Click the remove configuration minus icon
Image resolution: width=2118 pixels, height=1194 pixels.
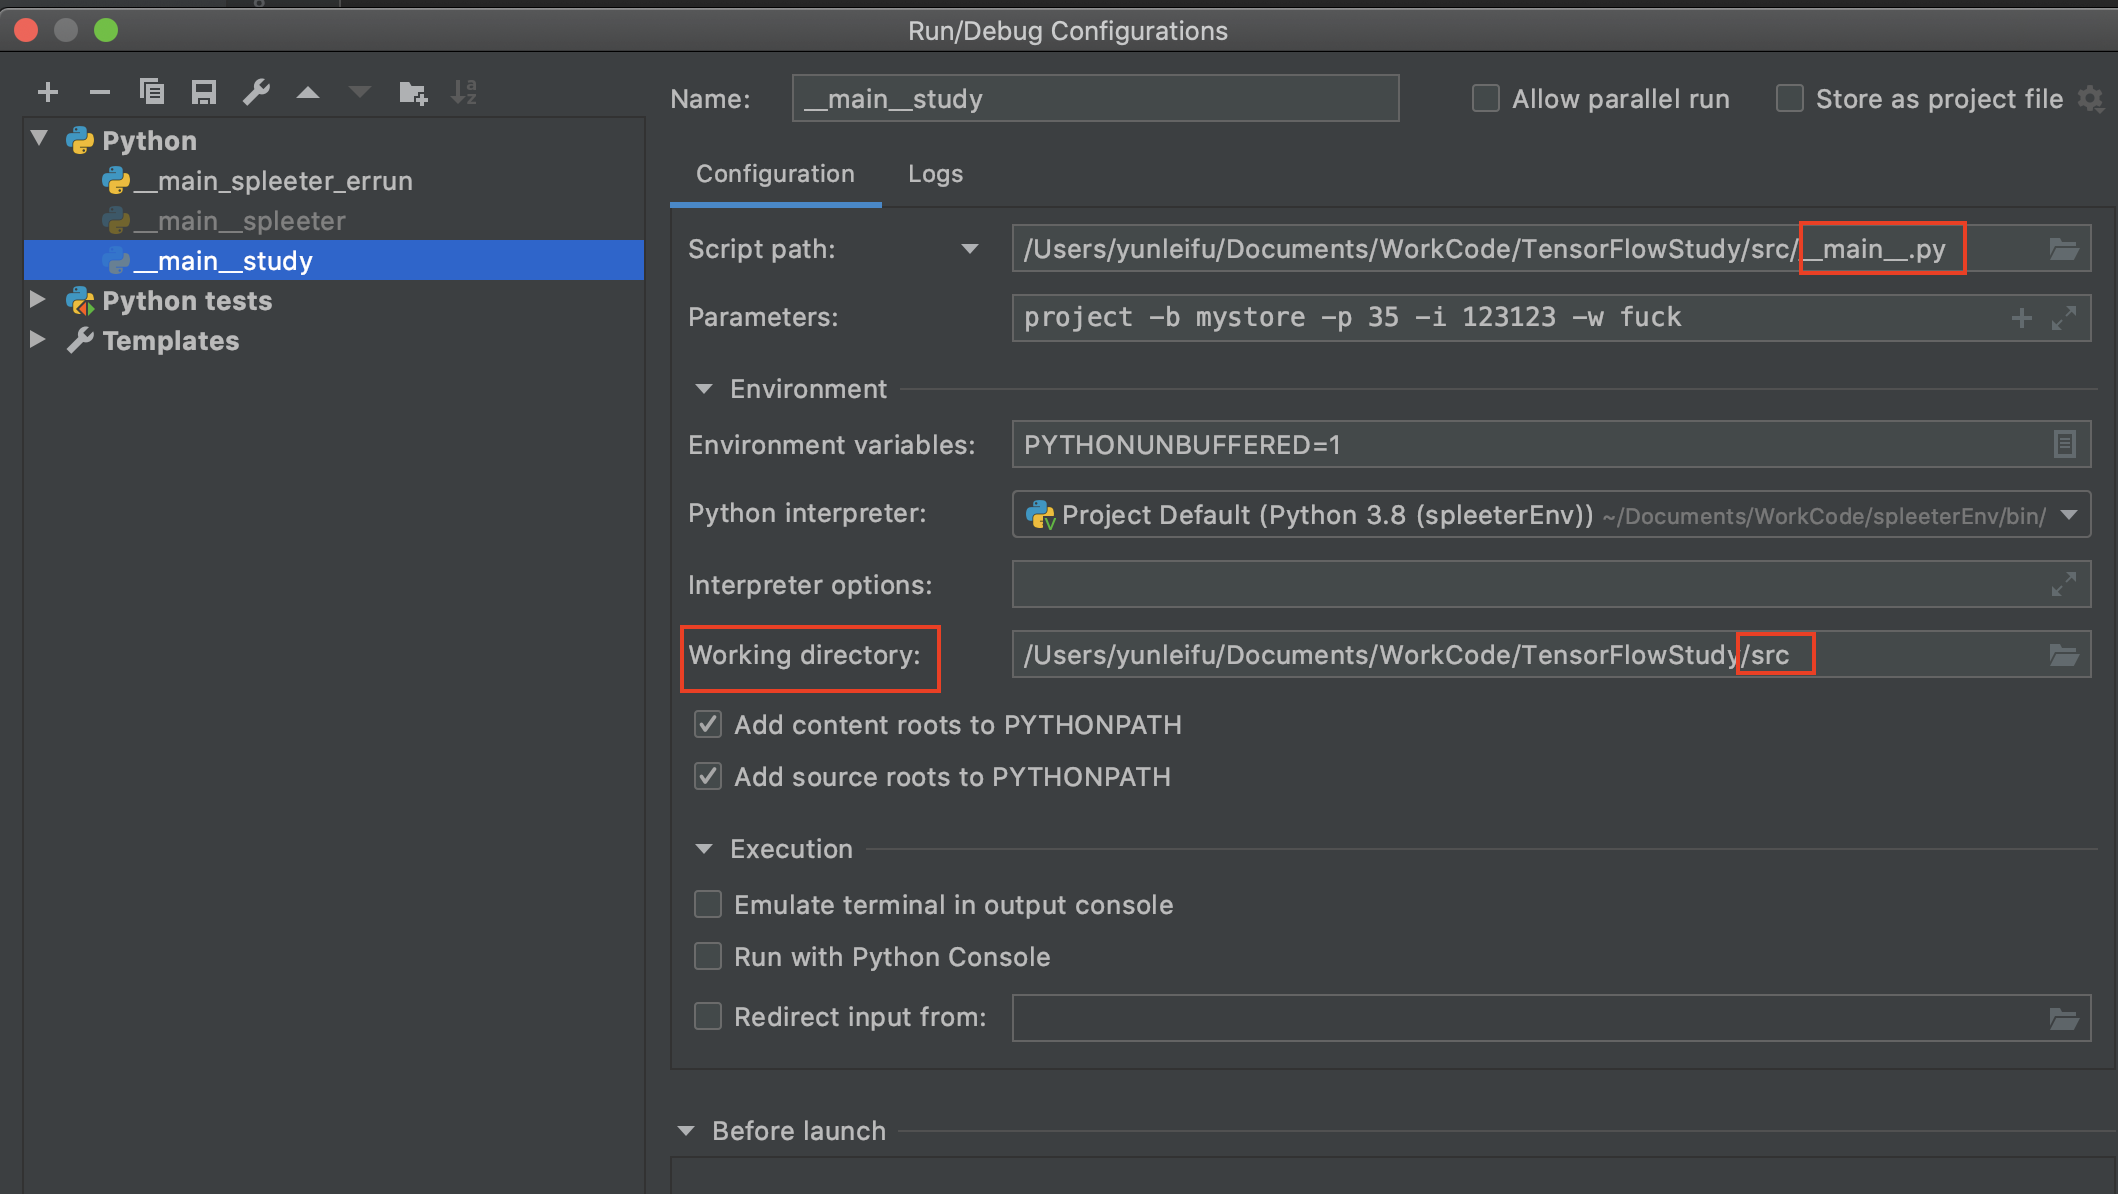(100, 93)
